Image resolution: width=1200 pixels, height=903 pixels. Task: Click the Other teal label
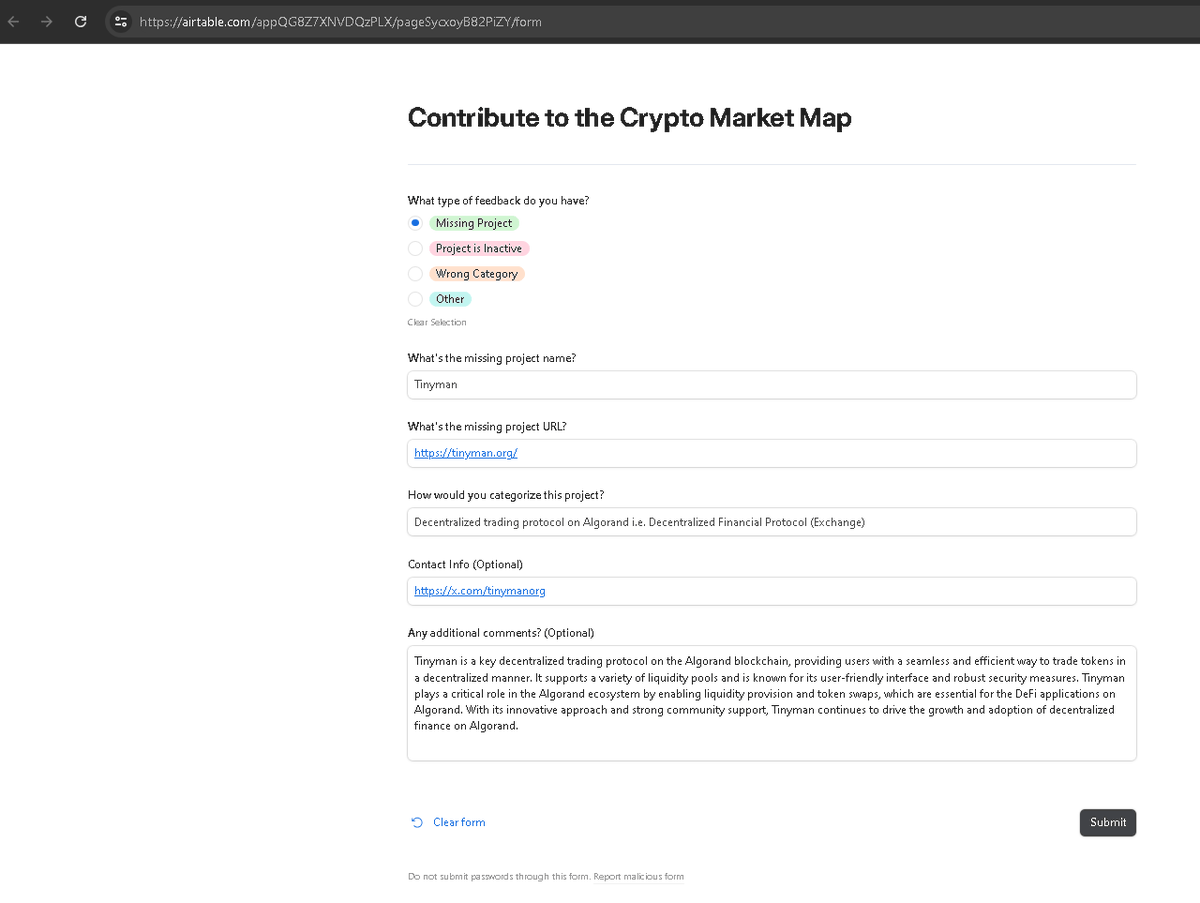pos(450,299)
